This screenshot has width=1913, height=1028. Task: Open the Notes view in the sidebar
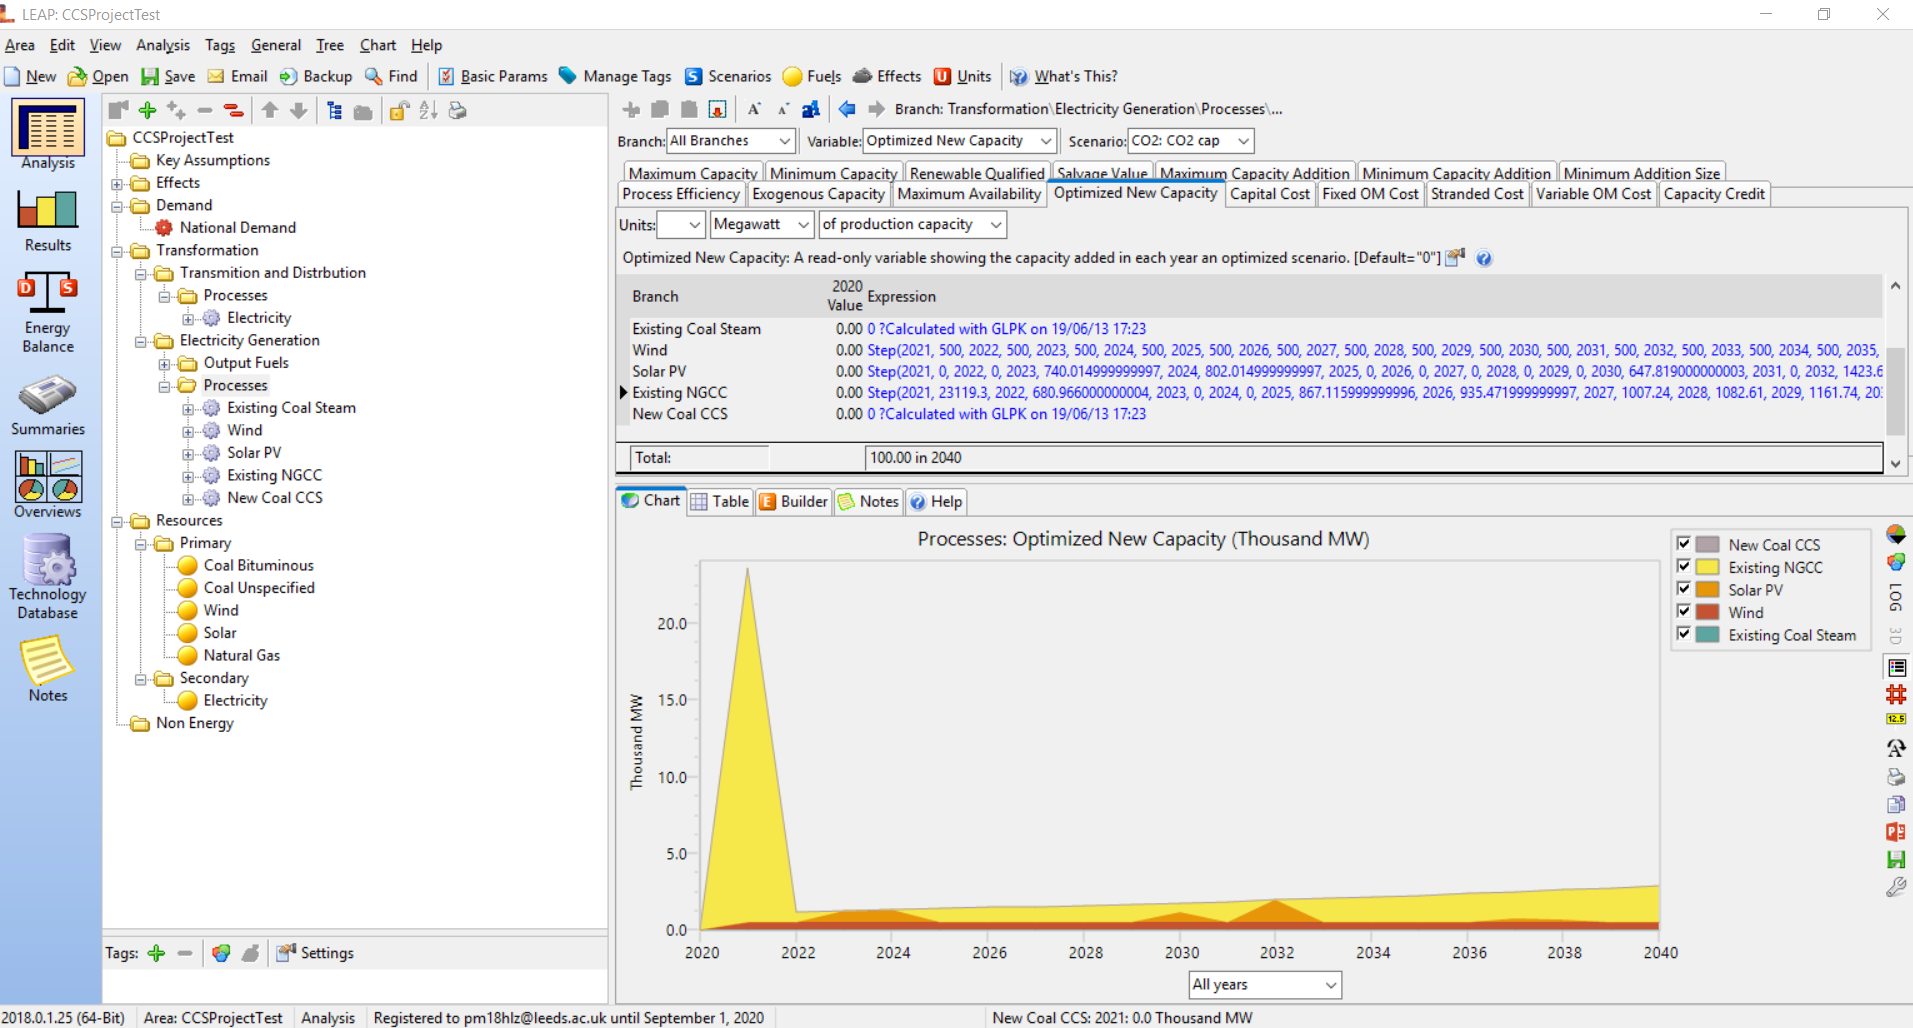coord(48,670)
